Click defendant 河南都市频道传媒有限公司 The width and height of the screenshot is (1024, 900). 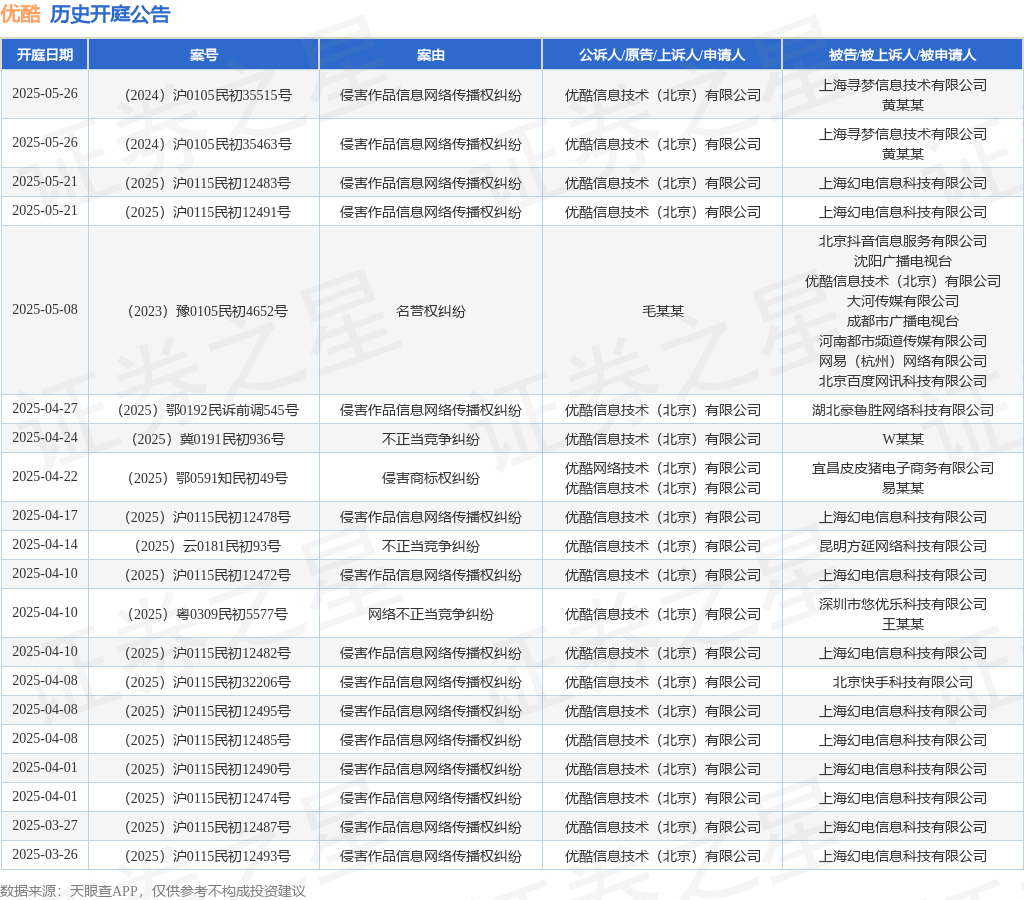pos(903,341)
